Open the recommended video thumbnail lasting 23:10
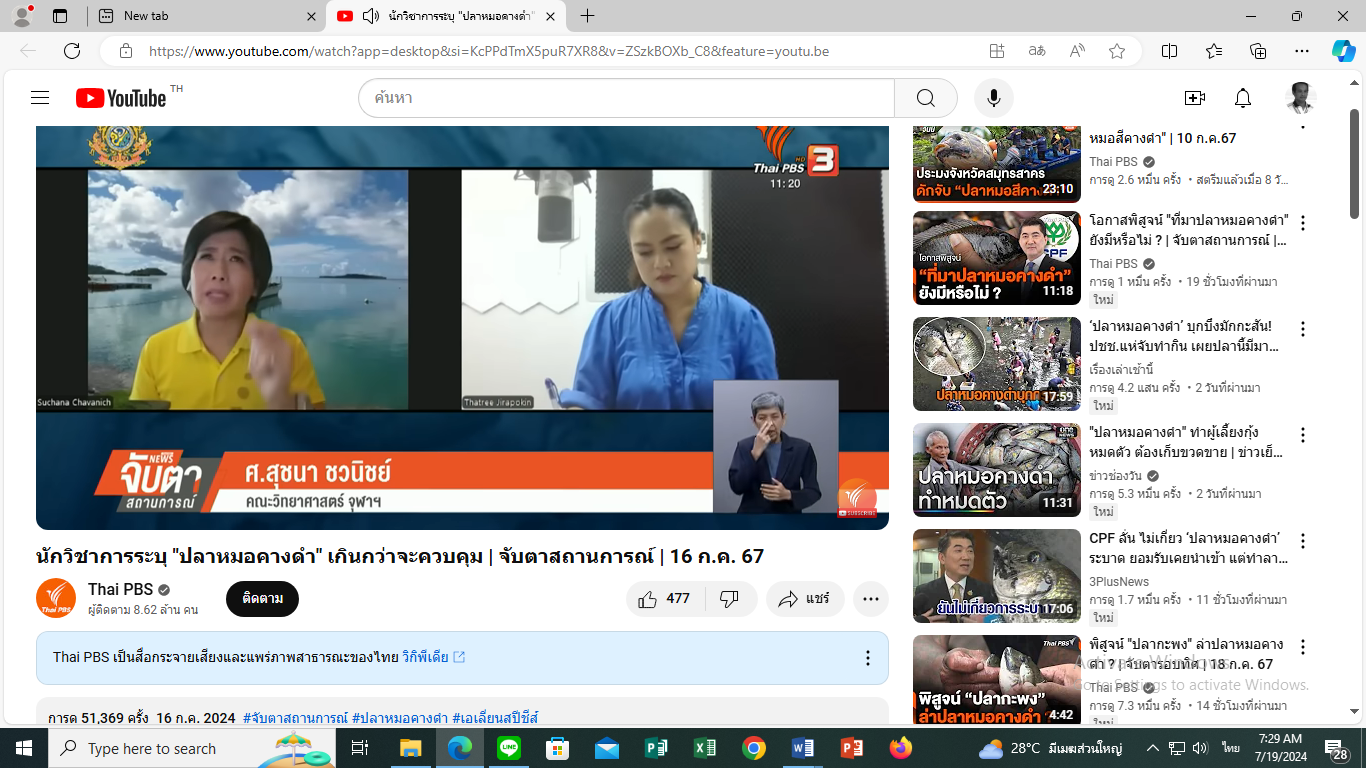The image size is (1366, 768). (x=997, y=163)
